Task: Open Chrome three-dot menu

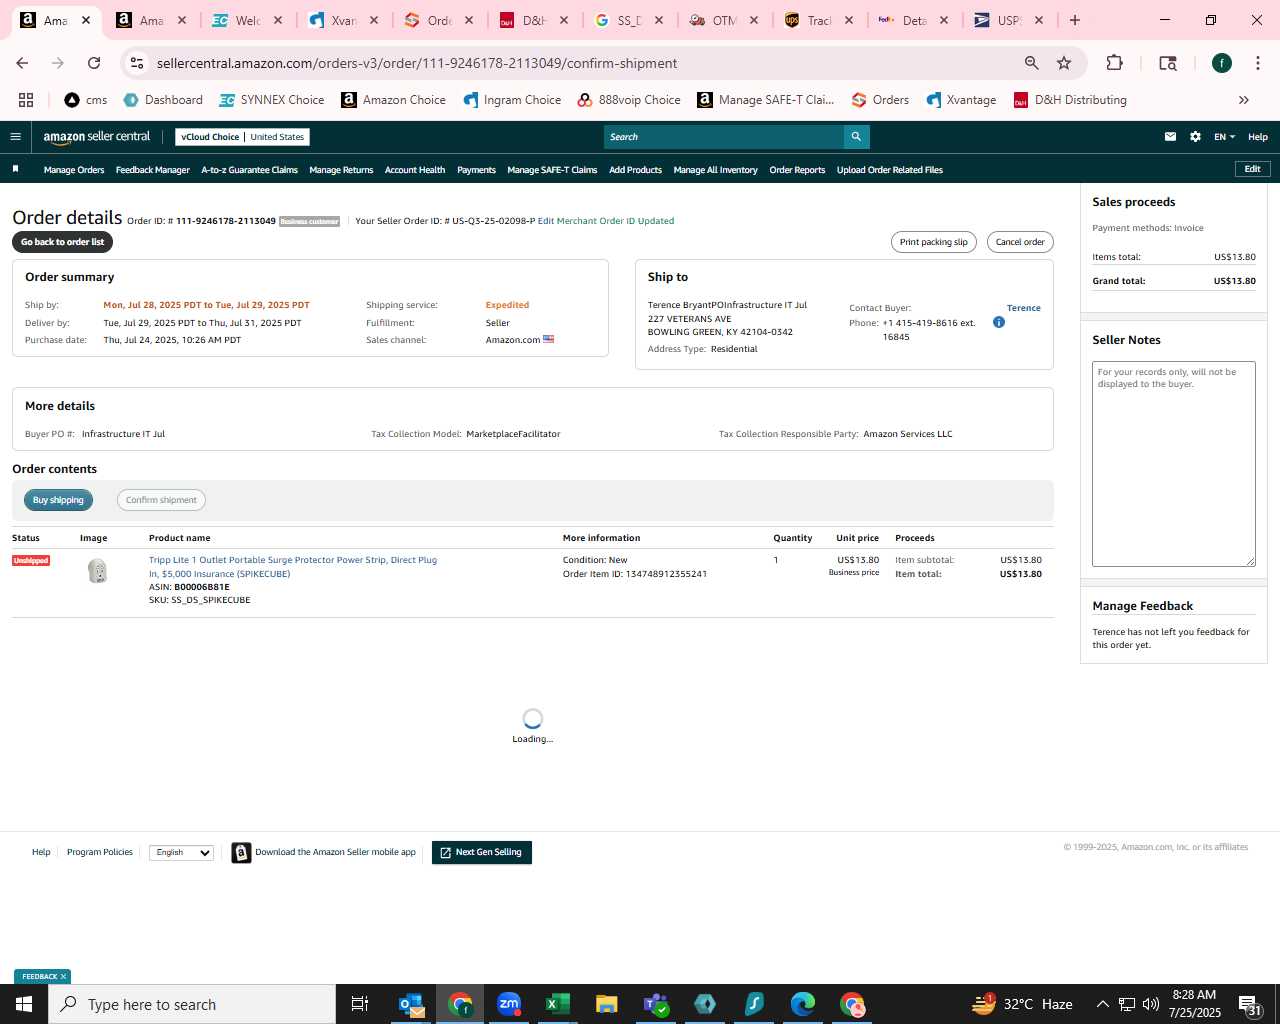Action: pos(1257,63)
